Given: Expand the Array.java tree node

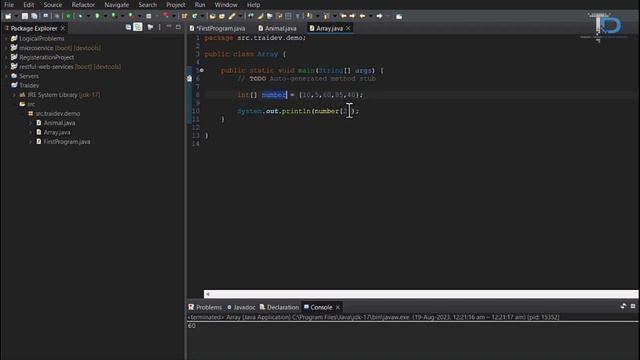Looking at the screenshot, I should pyautogui.click(x=31, y=132).
